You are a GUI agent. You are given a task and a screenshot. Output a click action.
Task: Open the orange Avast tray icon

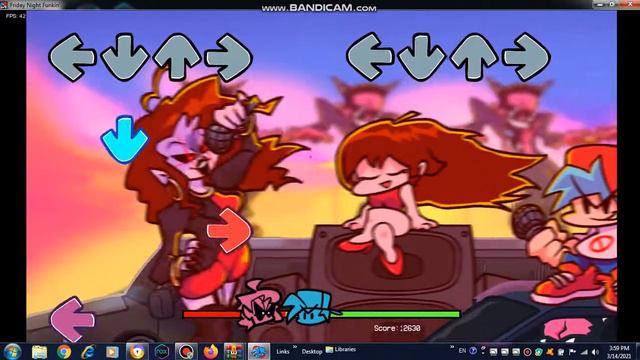click(550, 352)
